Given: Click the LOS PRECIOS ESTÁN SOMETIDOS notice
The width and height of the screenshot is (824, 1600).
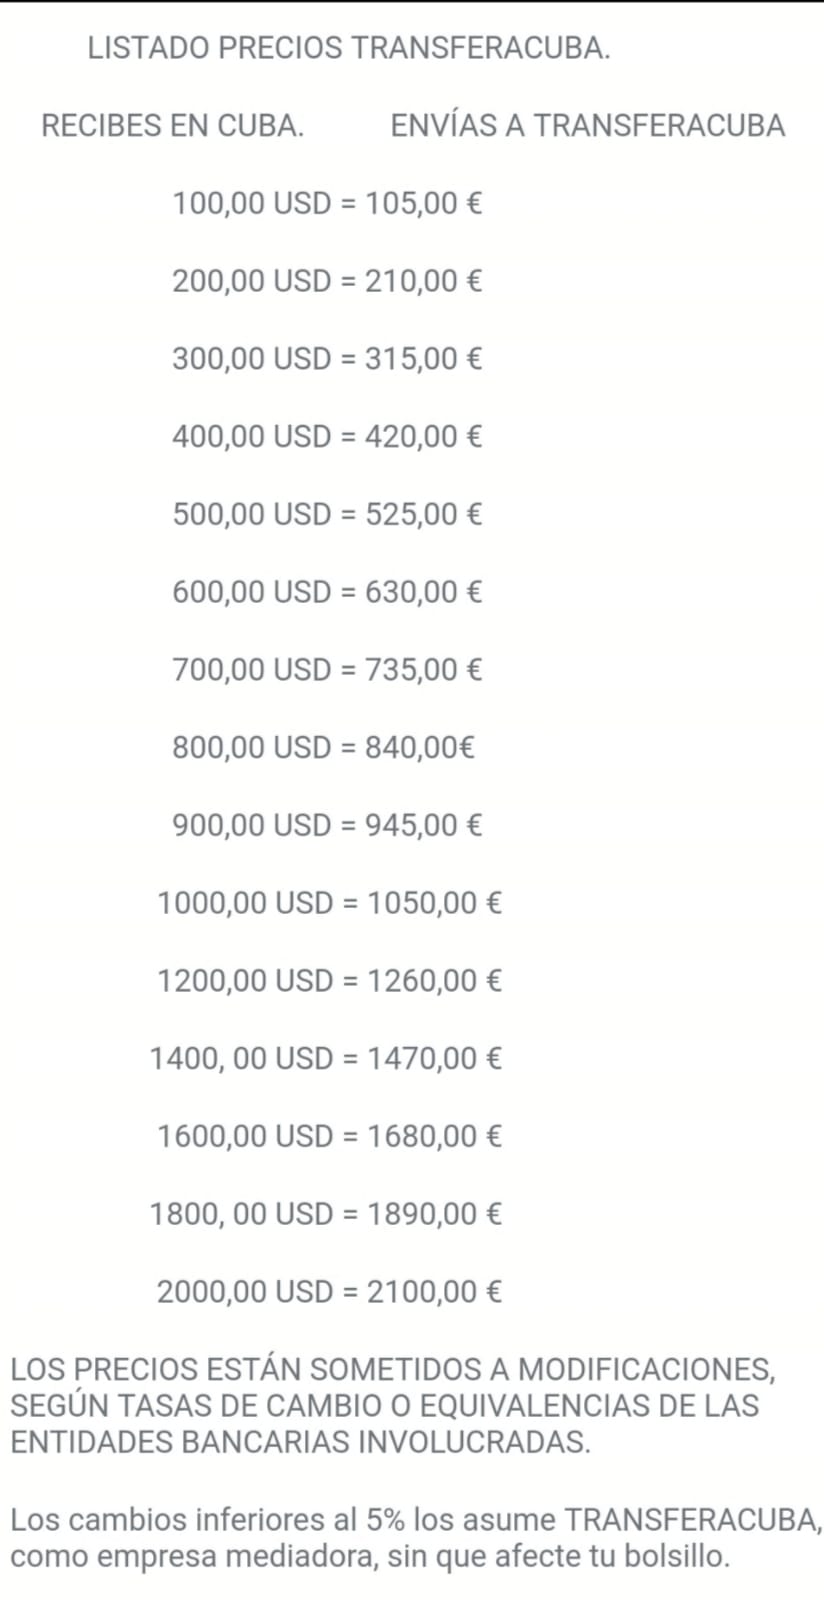Looking at the screenshot, I should point(393,1406).
